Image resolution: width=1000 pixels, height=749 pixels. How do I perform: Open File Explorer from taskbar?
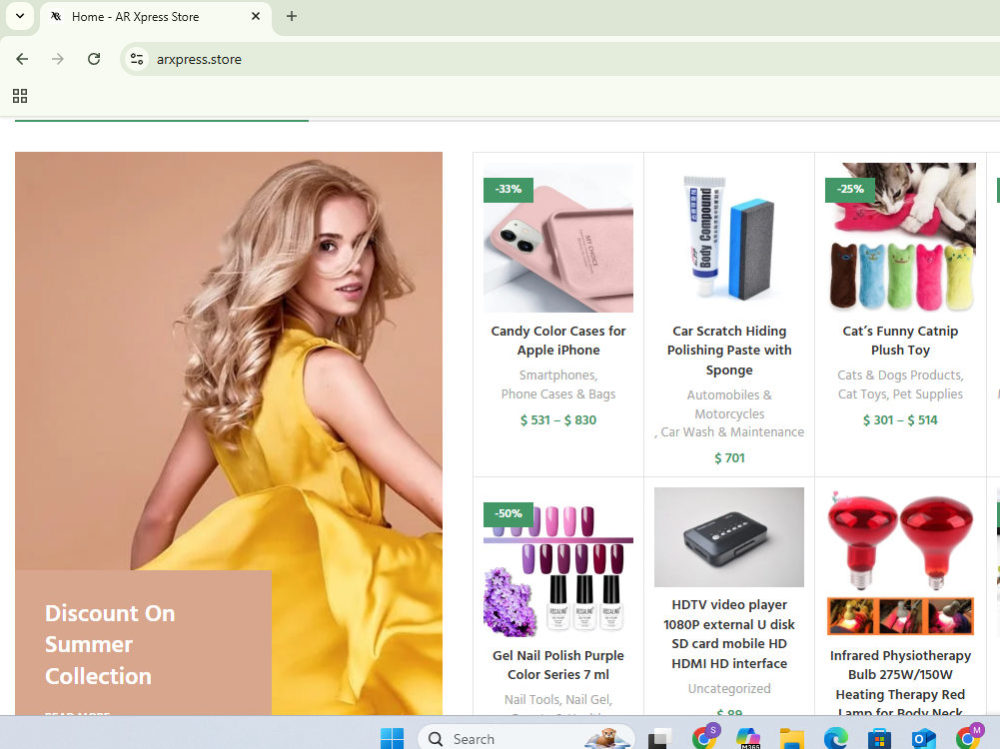[x=791, y=738]
